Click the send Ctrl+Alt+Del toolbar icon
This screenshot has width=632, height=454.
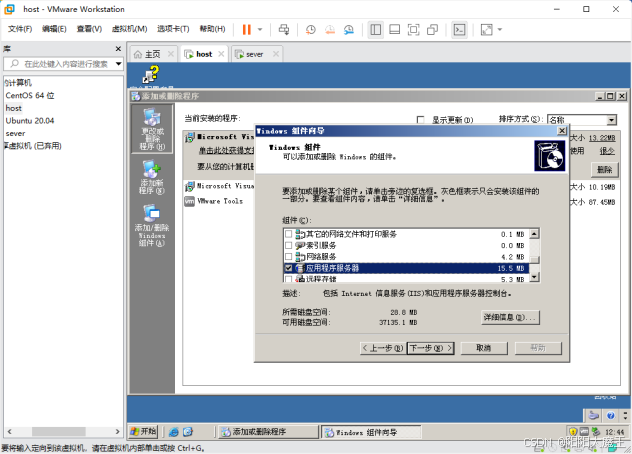tap(284, 29)
